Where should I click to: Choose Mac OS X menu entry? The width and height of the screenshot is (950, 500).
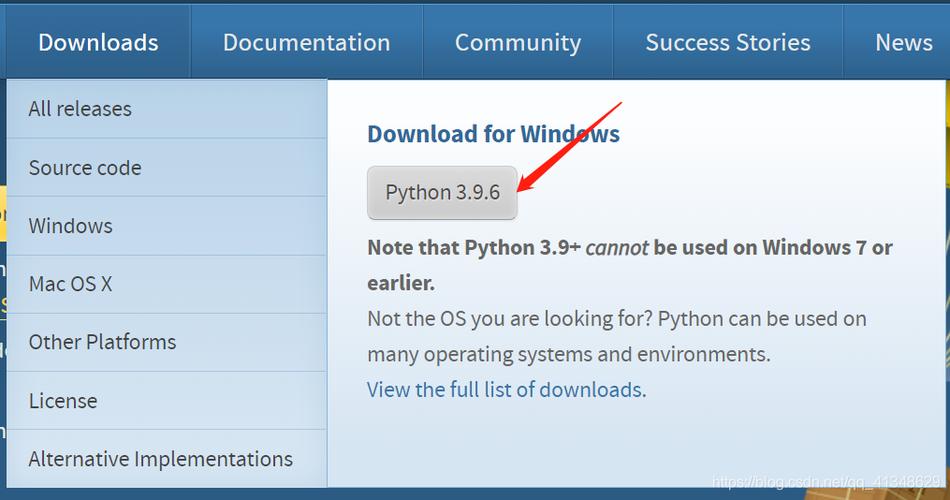click(x=167, y=284)
